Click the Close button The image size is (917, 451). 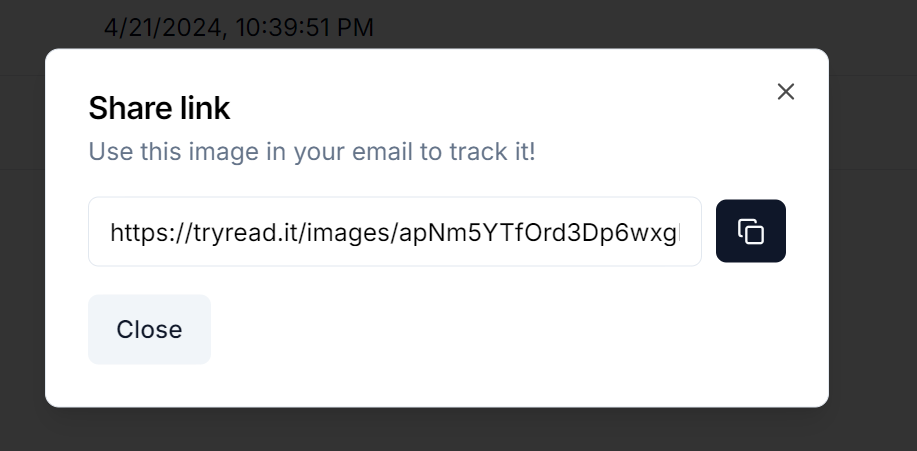coord(149,329)
